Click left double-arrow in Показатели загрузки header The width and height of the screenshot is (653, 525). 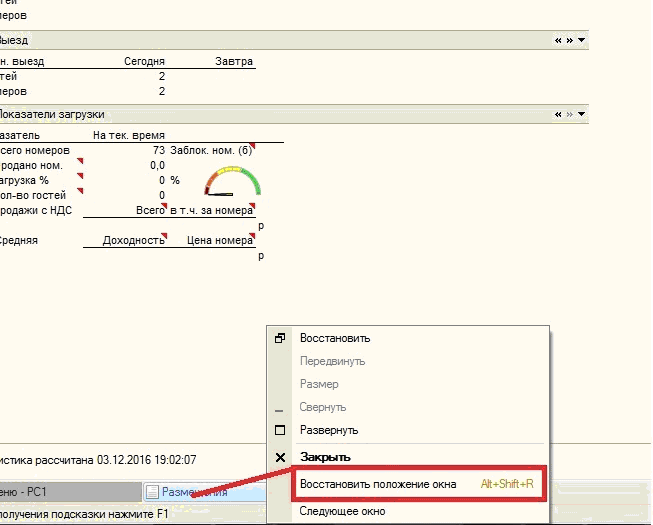point(558,114)
